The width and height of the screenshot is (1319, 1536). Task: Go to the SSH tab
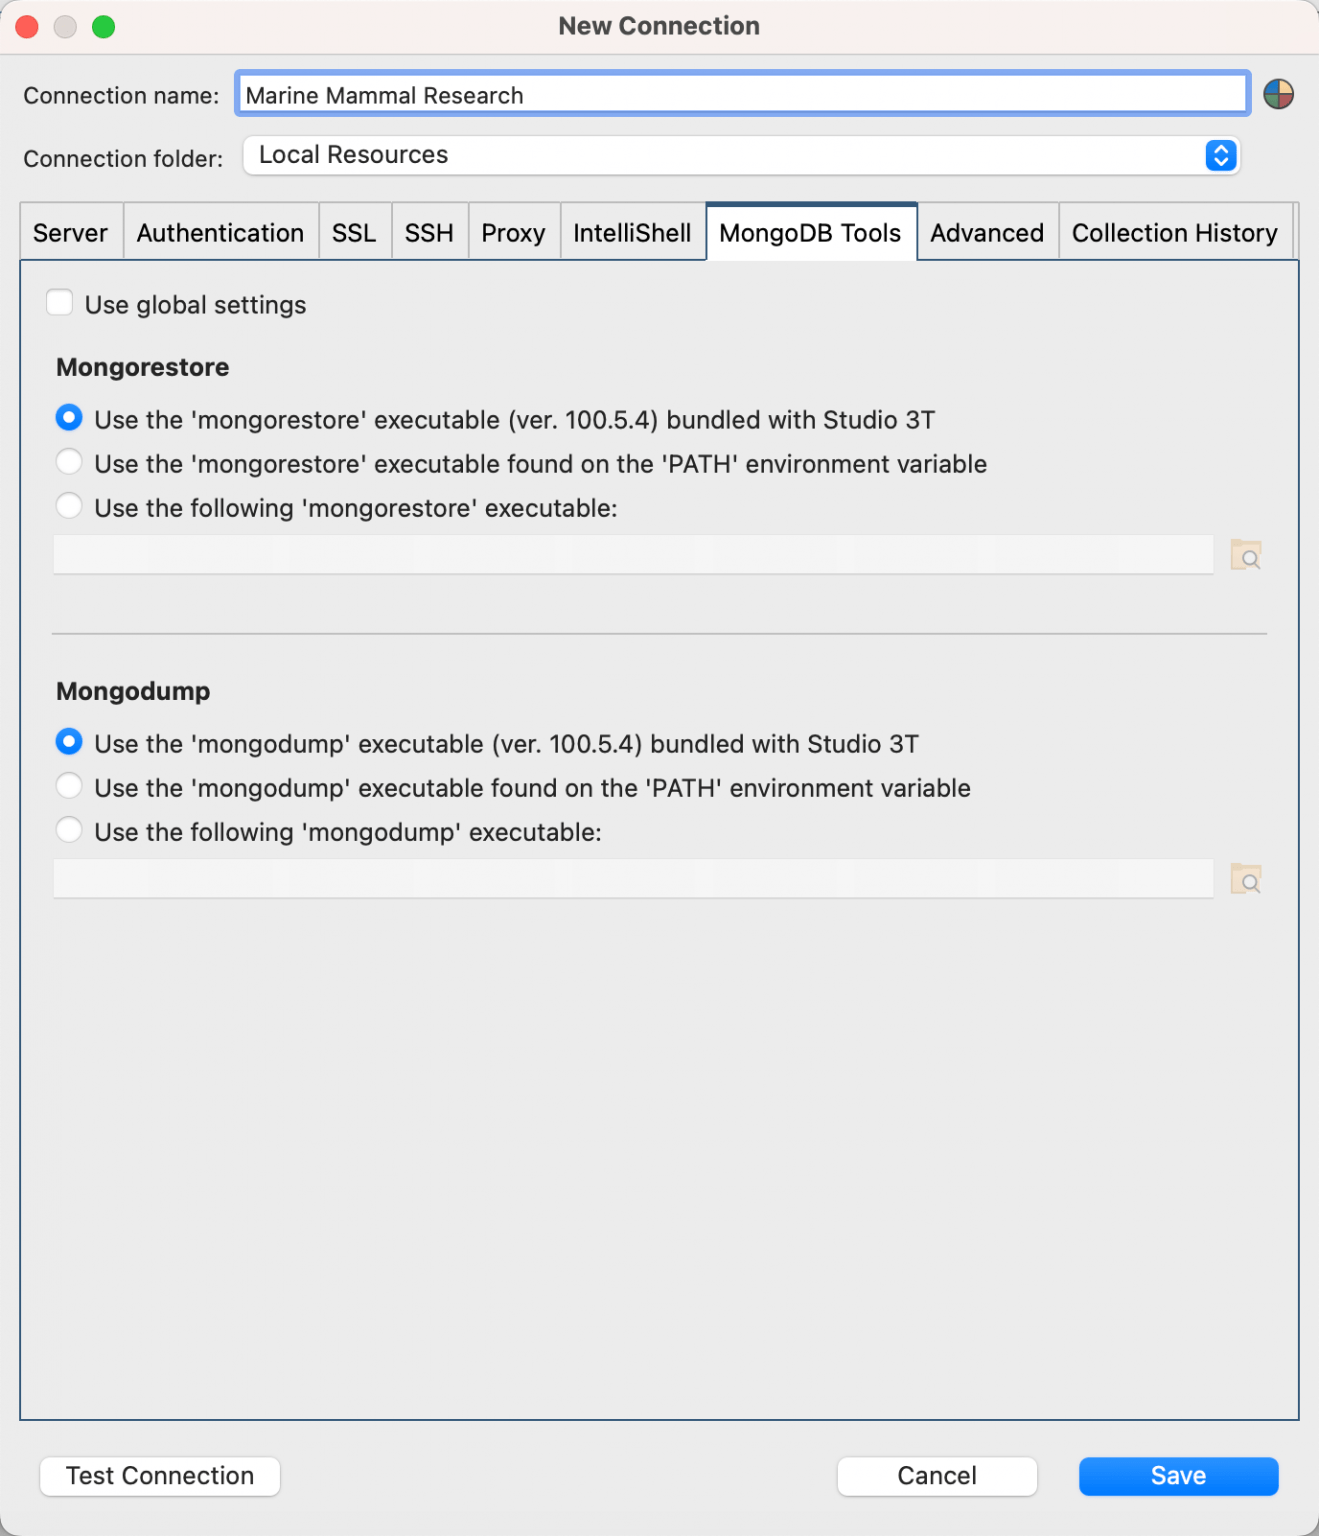[429, 232]
